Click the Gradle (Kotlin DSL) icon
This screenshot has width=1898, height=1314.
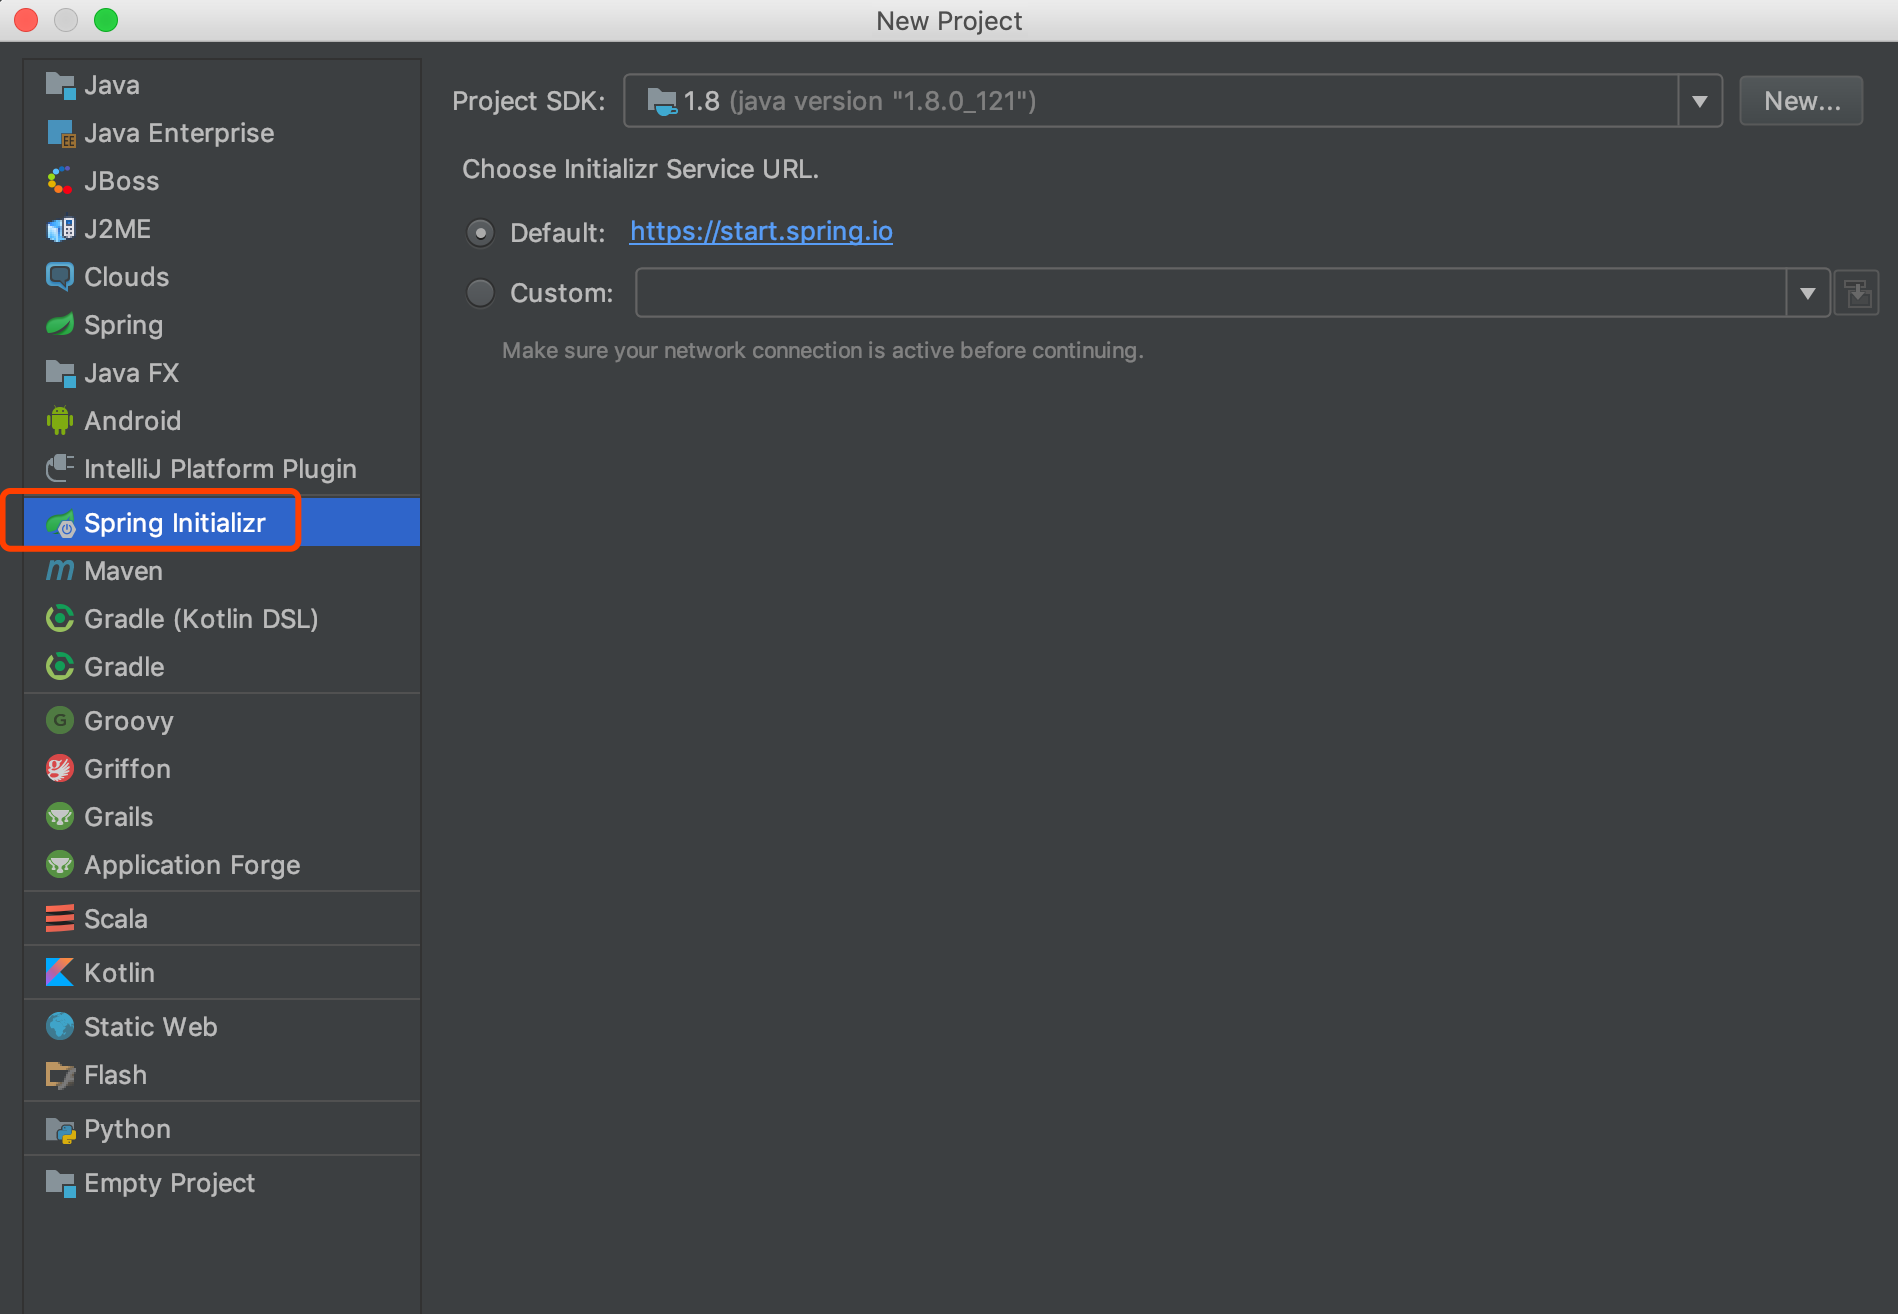coord(60,620)
